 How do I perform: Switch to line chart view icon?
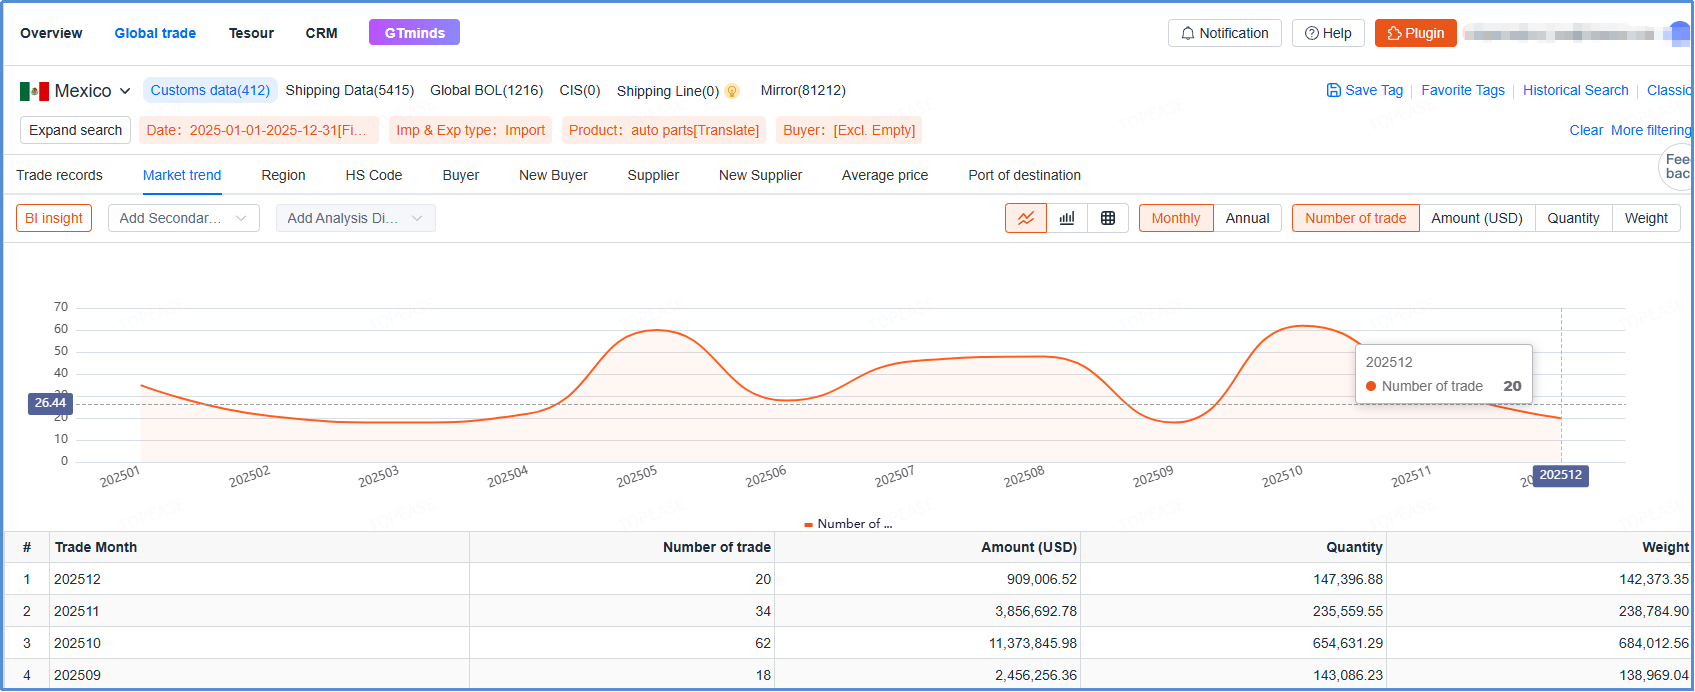(1026, 218)
